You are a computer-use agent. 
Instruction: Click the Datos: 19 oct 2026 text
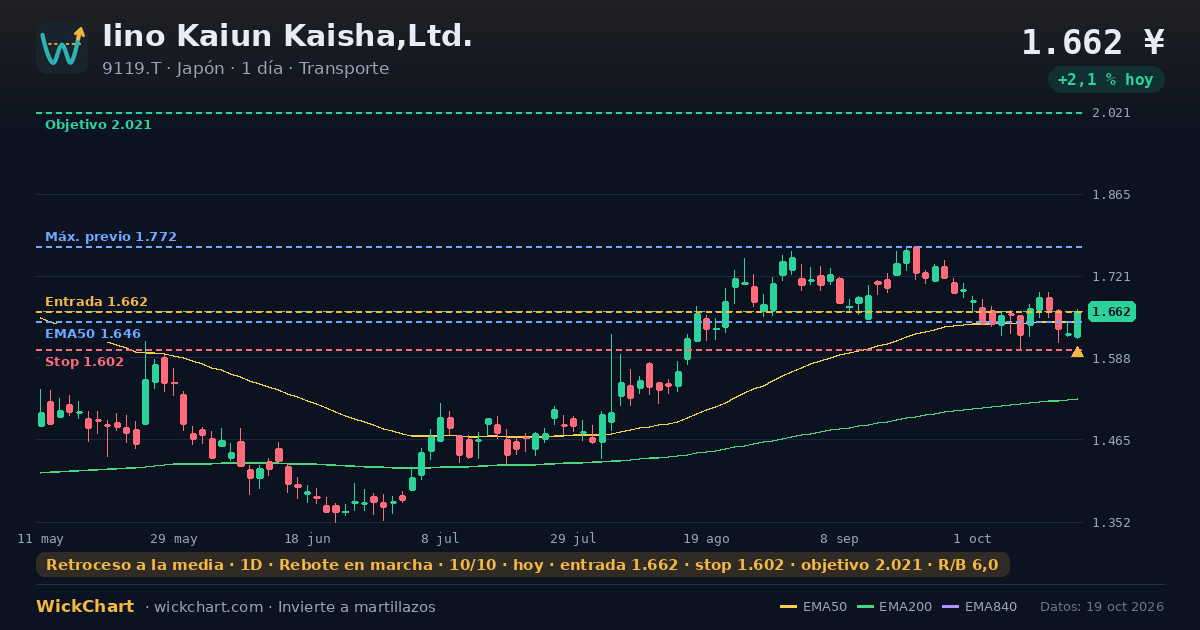click(1102, 607)
